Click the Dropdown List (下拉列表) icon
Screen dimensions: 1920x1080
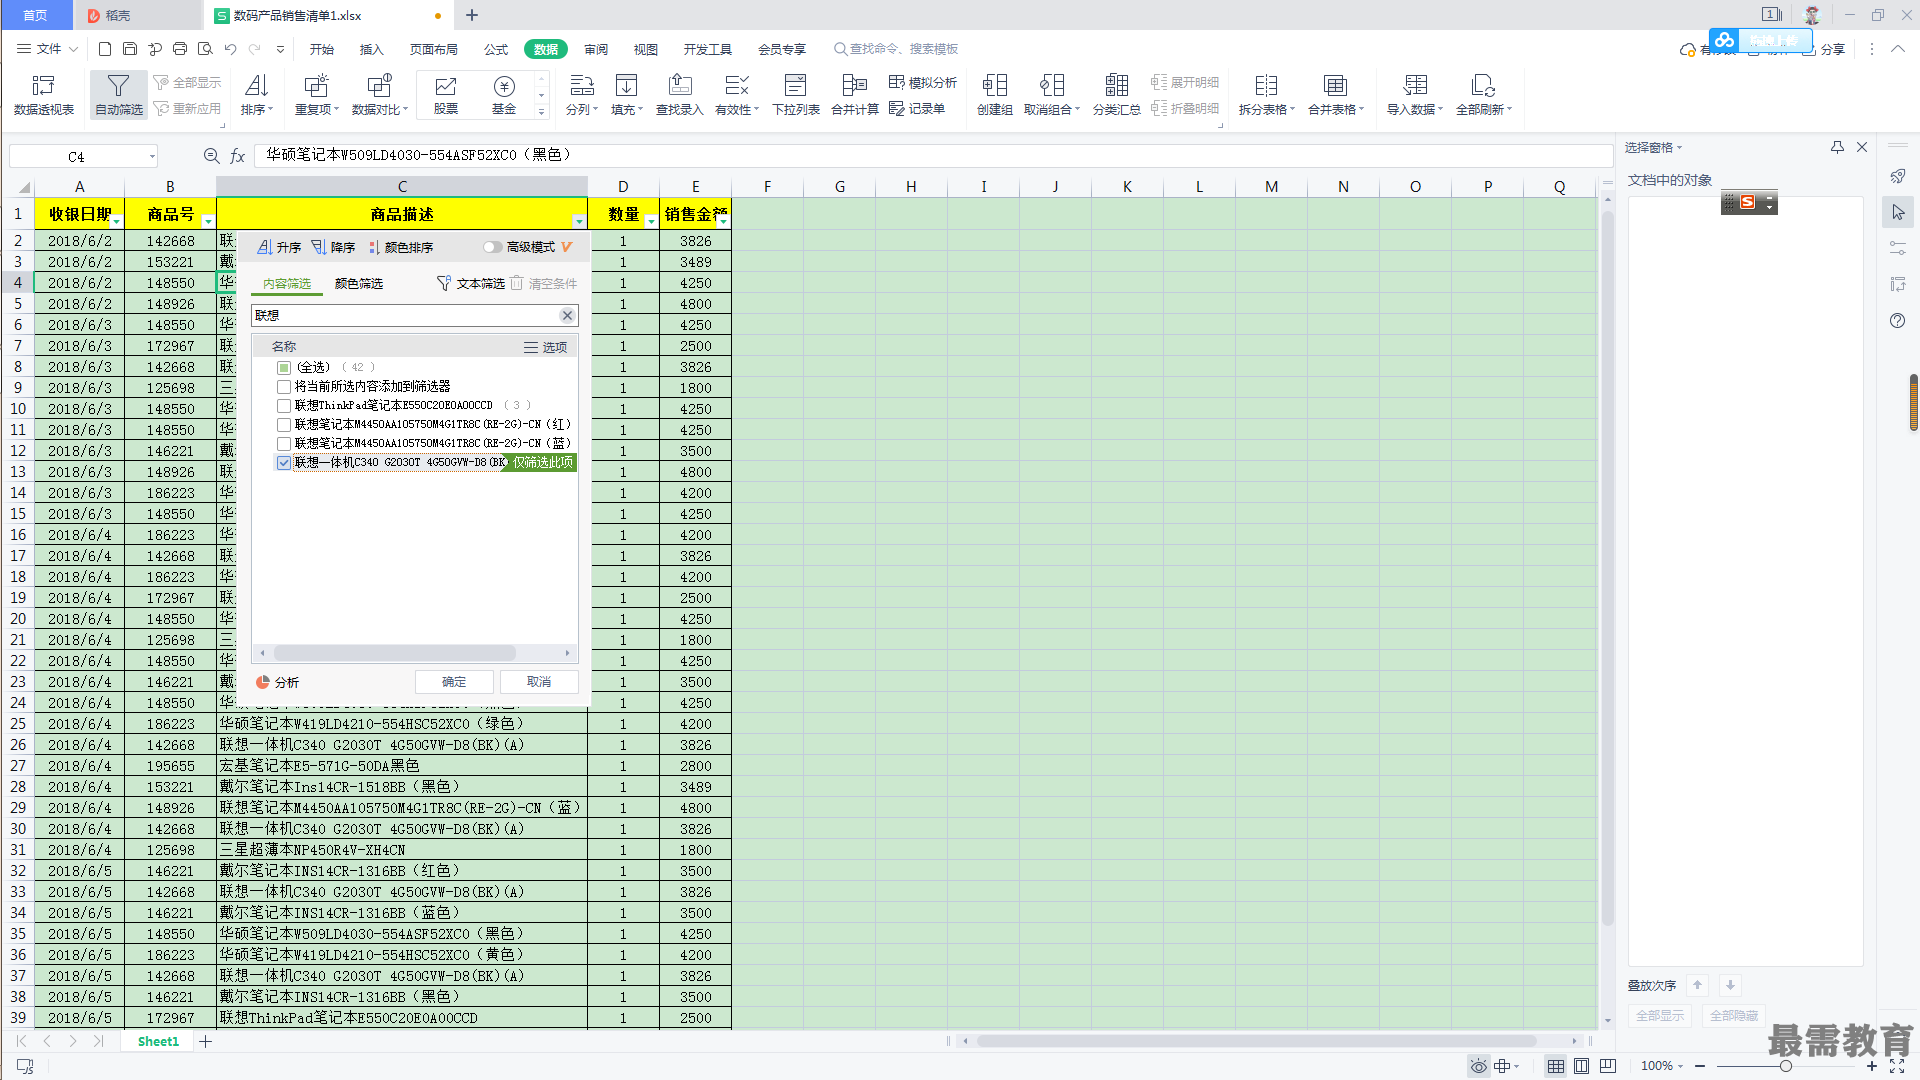coord(796,95)
